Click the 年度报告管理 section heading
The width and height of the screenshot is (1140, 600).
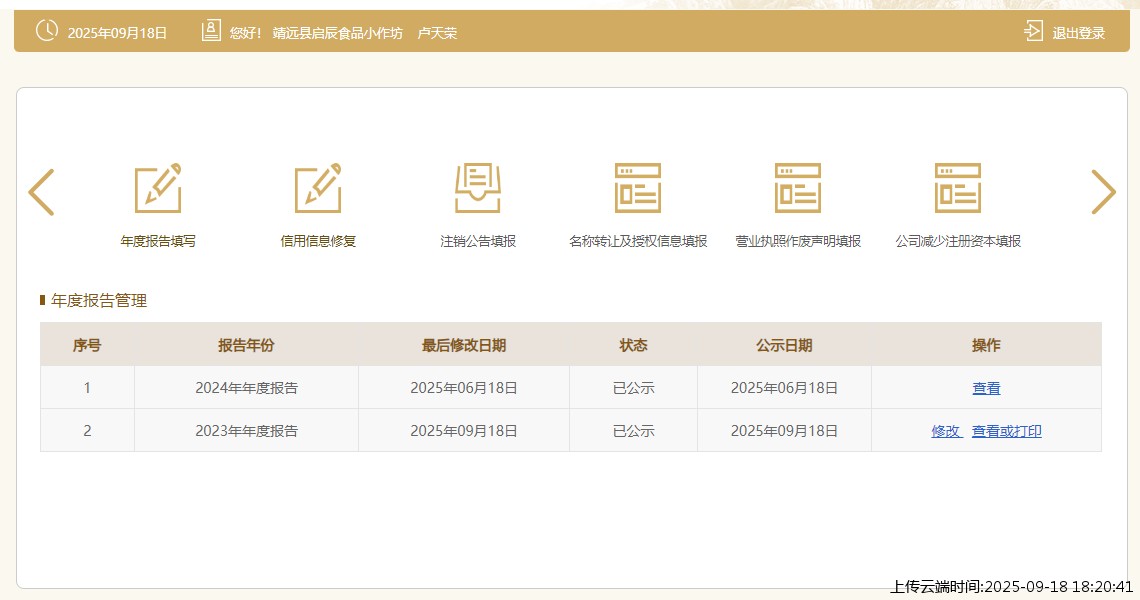point(99,301)
